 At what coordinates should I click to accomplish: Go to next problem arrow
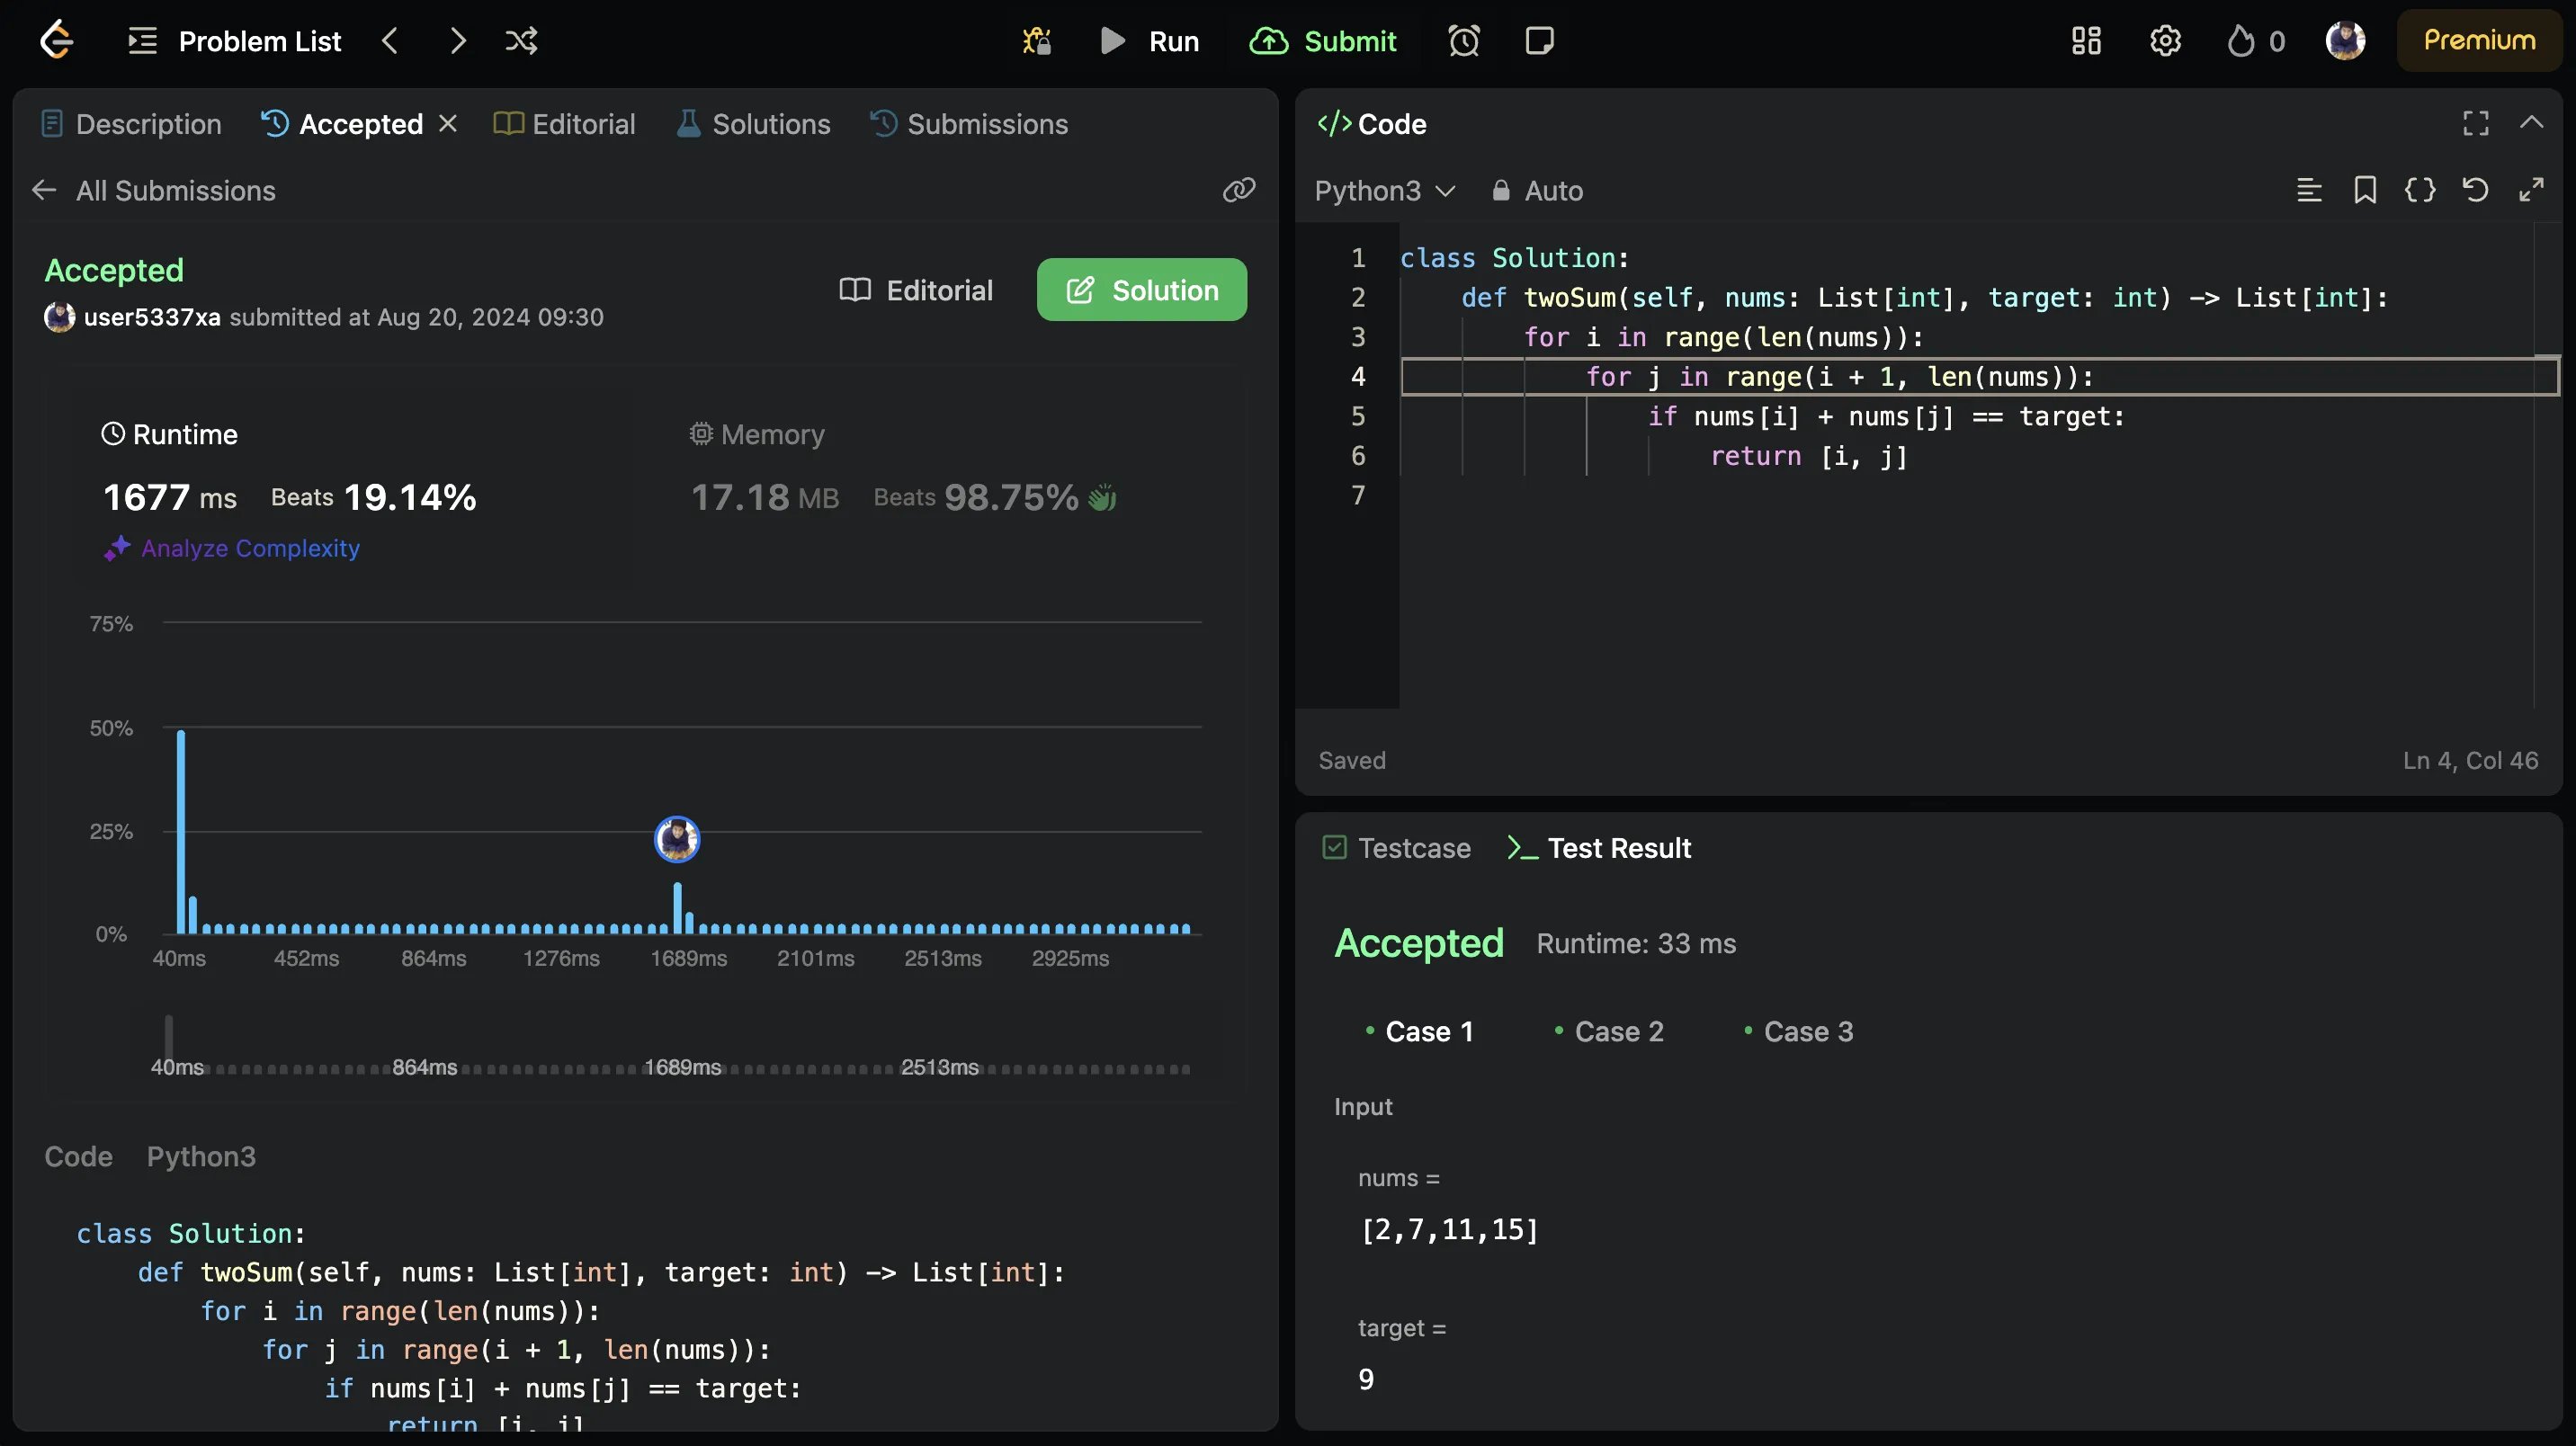click(457, 41)
